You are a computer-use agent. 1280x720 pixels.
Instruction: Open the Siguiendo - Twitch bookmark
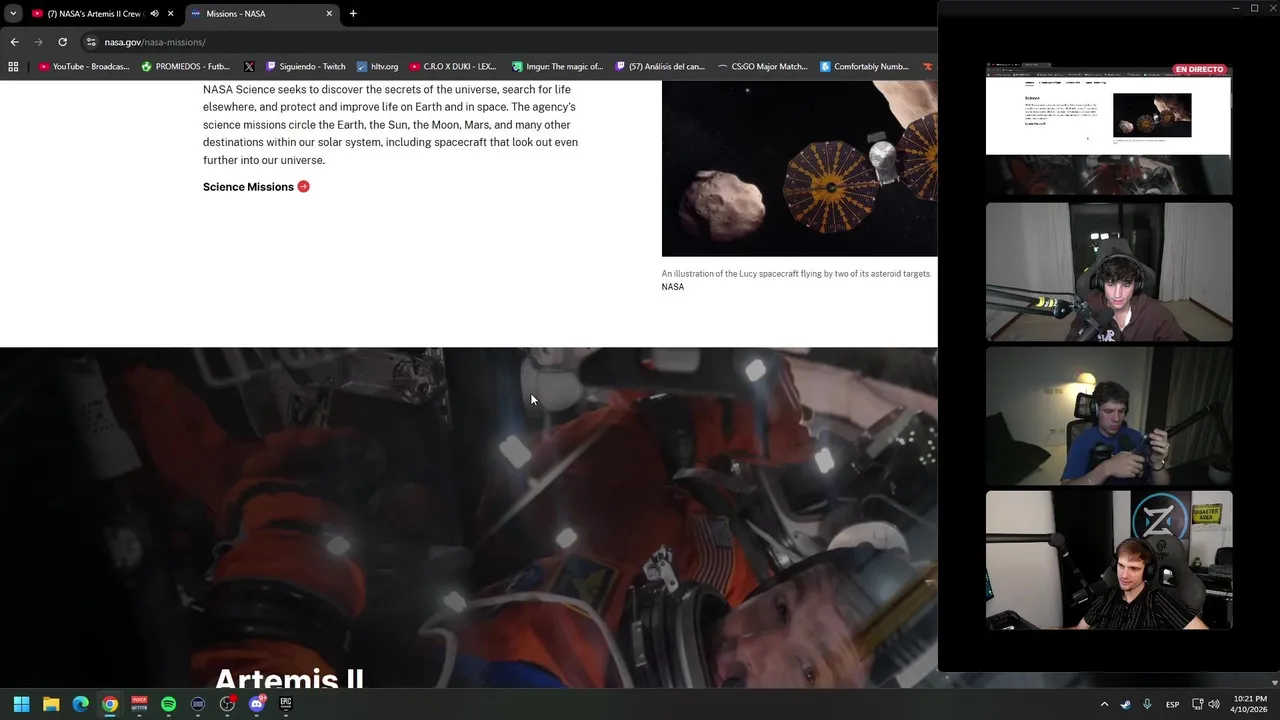305,67
